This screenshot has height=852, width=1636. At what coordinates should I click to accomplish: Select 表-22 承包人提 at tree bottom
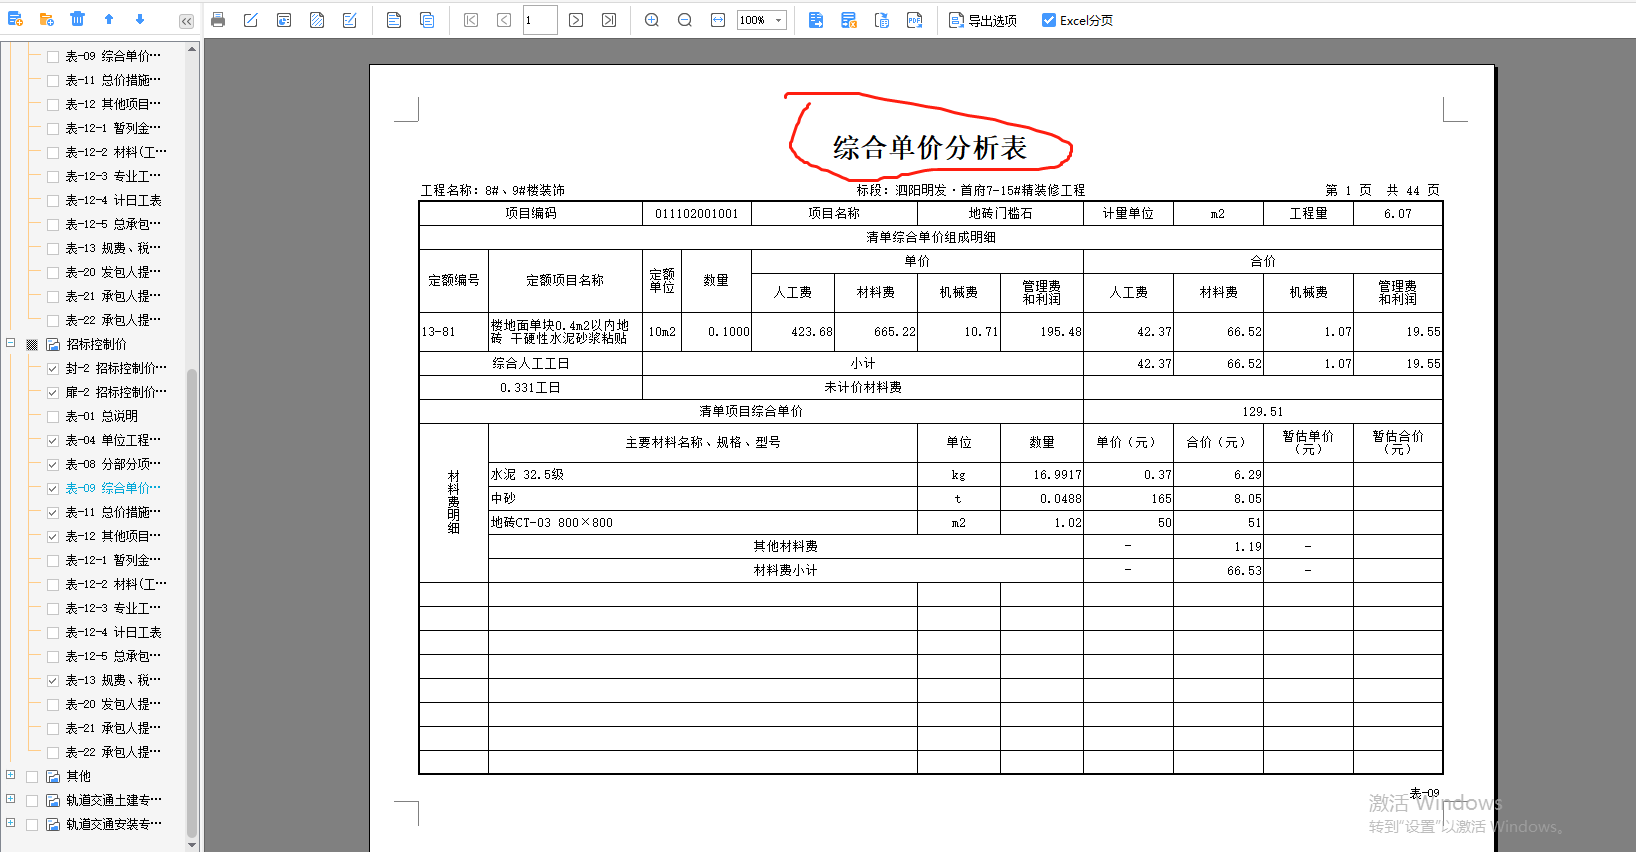(112, 752)
